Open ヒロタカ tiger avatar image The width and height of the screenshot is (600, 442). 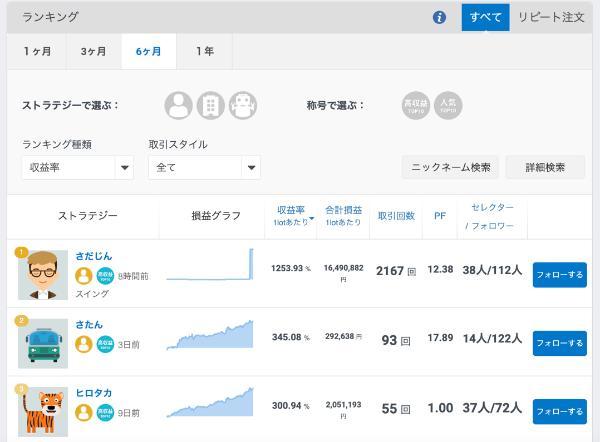pyautogui.click(x=43, y=412)
